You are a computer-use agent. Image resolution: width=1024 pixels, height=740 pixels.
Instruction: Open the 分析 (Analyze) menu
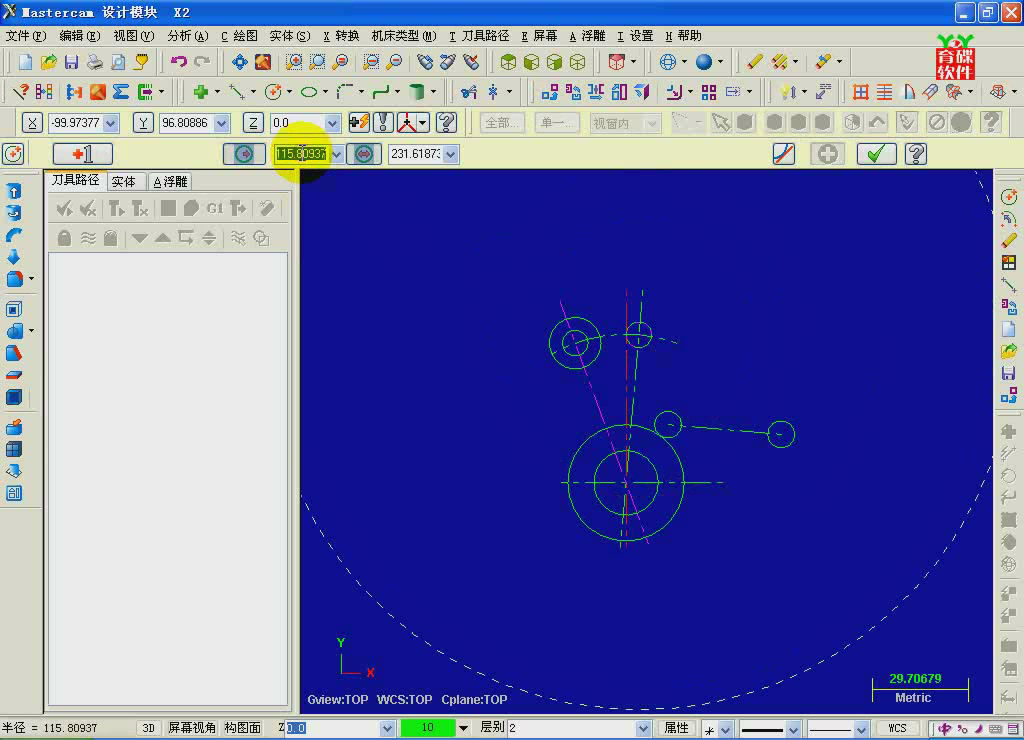coord(188,36)
